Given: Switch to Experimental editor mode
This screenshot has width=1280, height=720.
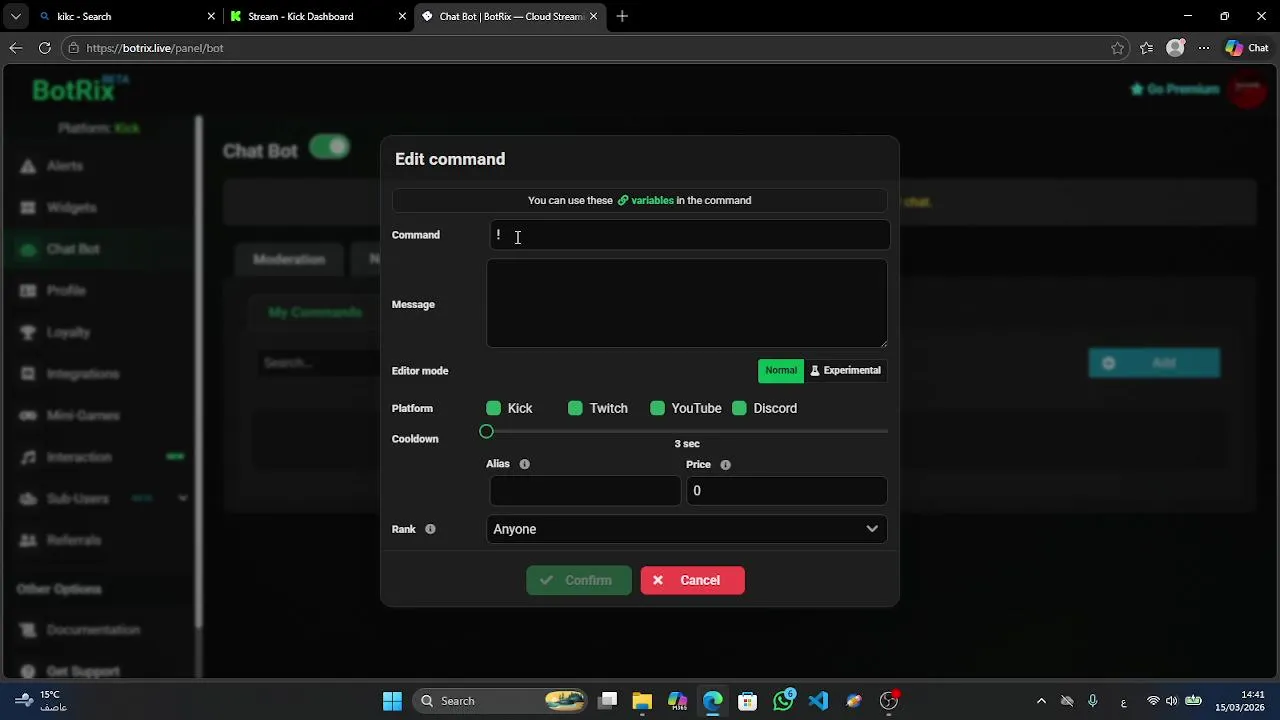Looking at the screenshot, I should point(846,370).
